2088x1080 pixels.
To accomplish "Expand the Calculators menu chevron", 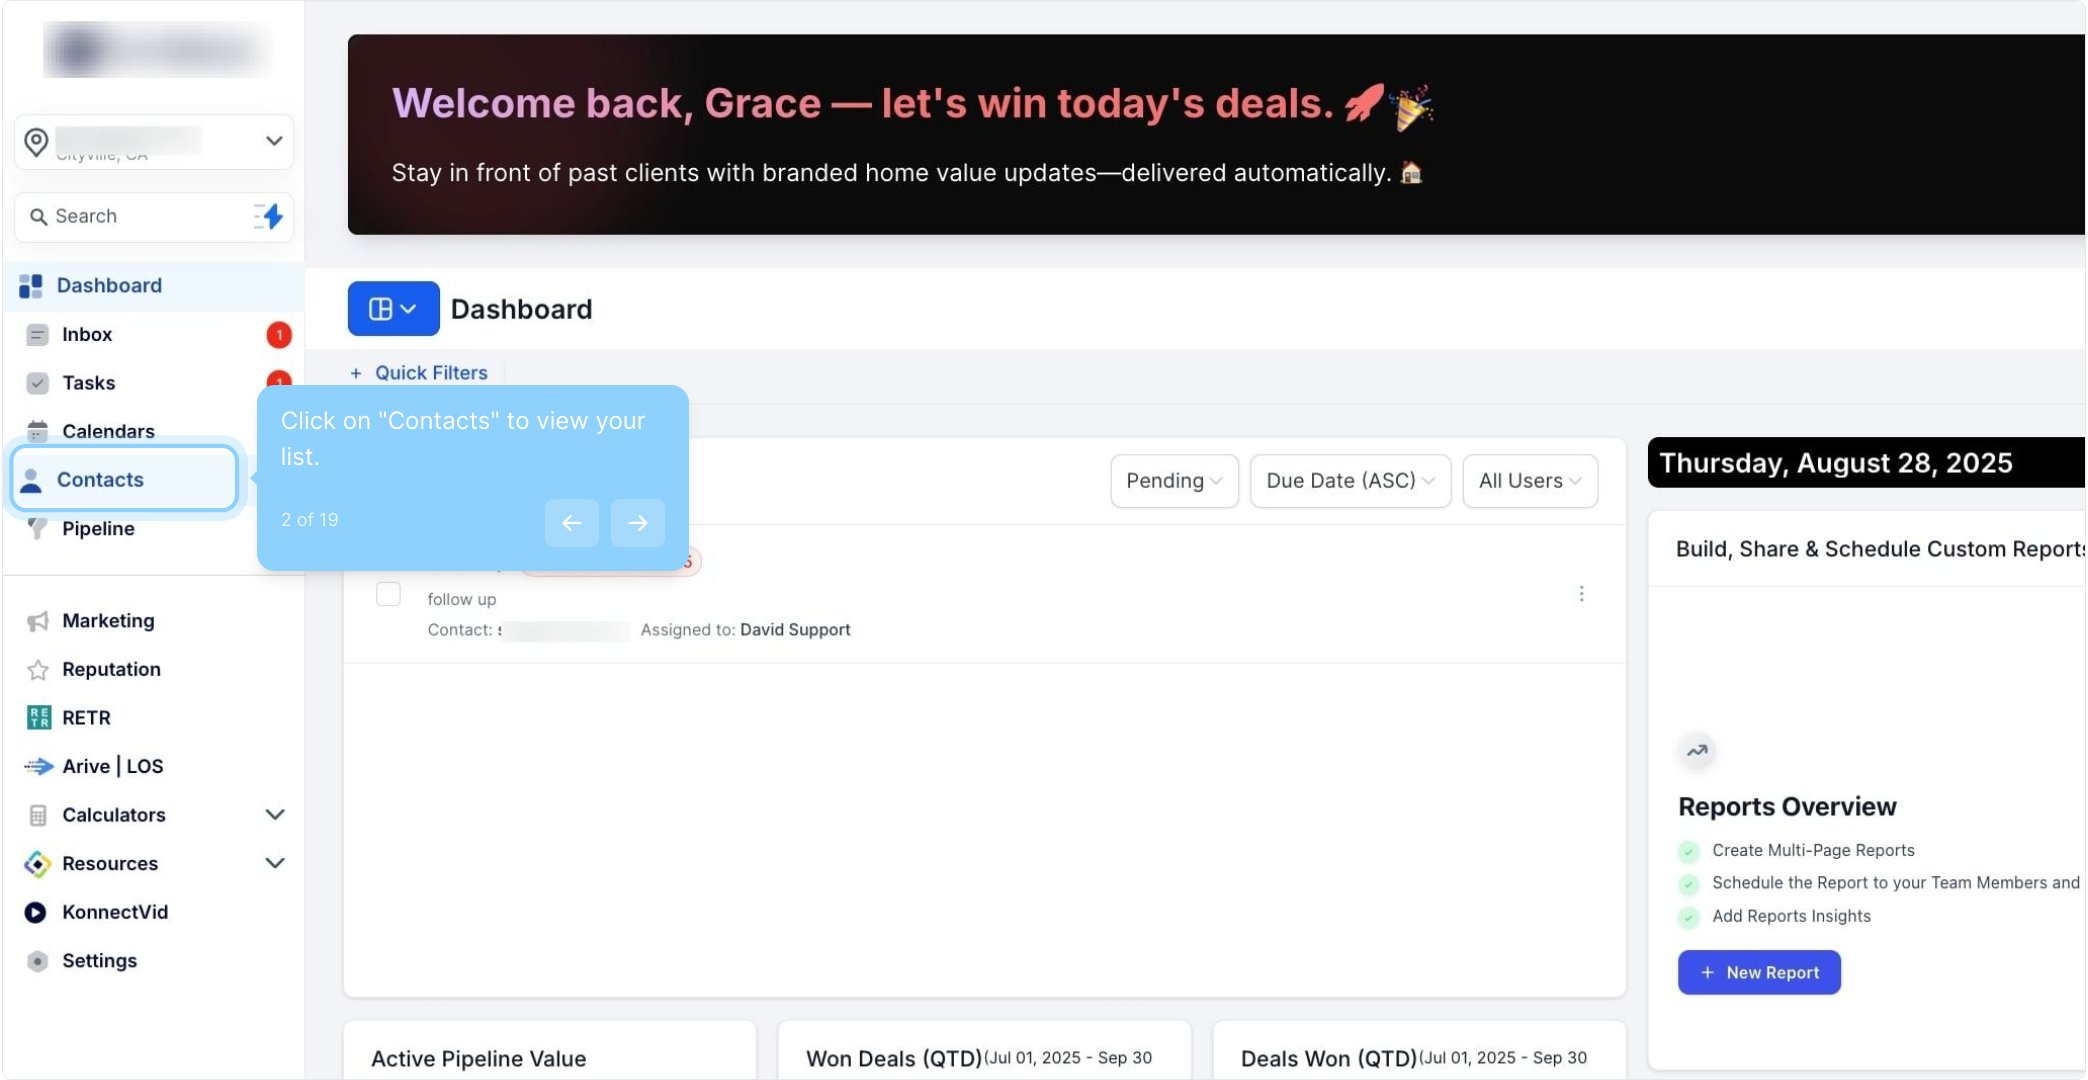I will click(275, 815).
